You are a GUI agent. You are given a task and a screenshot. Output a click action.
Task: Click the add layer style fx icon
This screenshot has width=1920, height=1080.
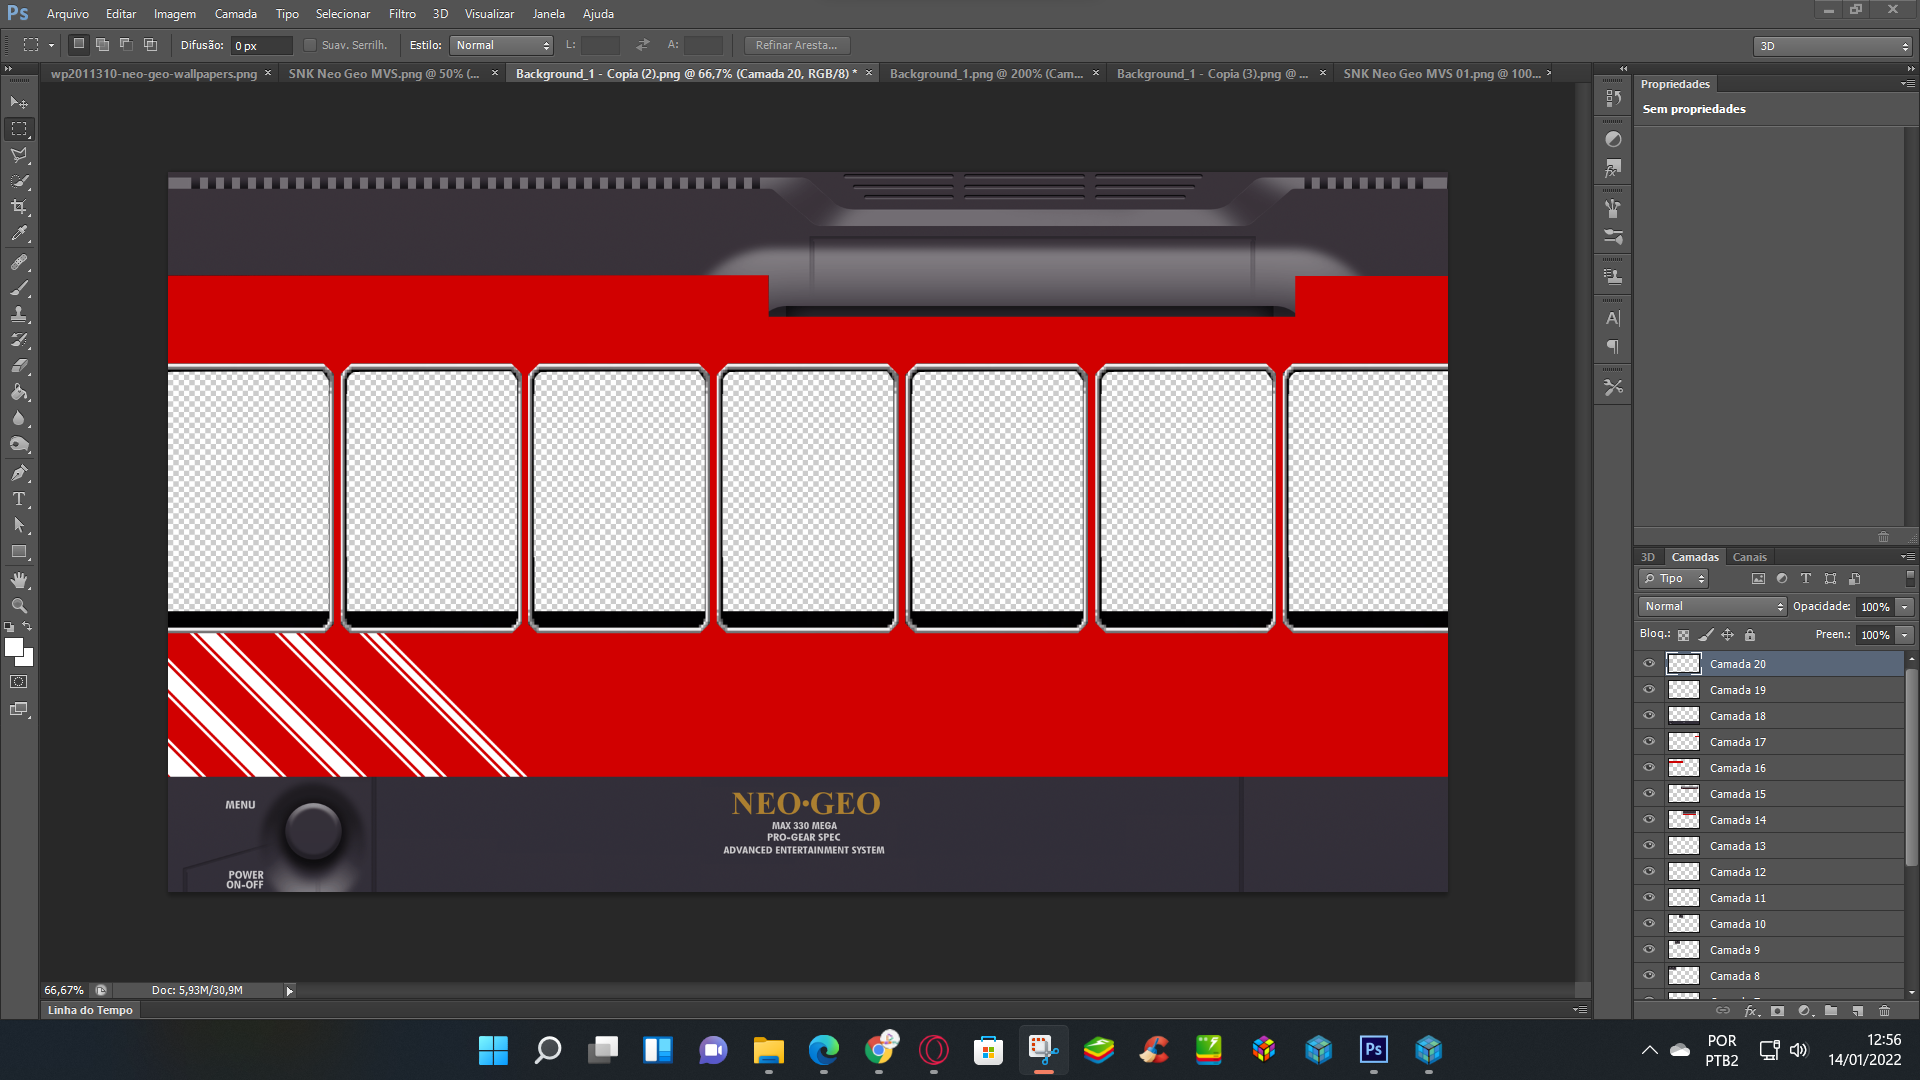click(1751, 1010)
